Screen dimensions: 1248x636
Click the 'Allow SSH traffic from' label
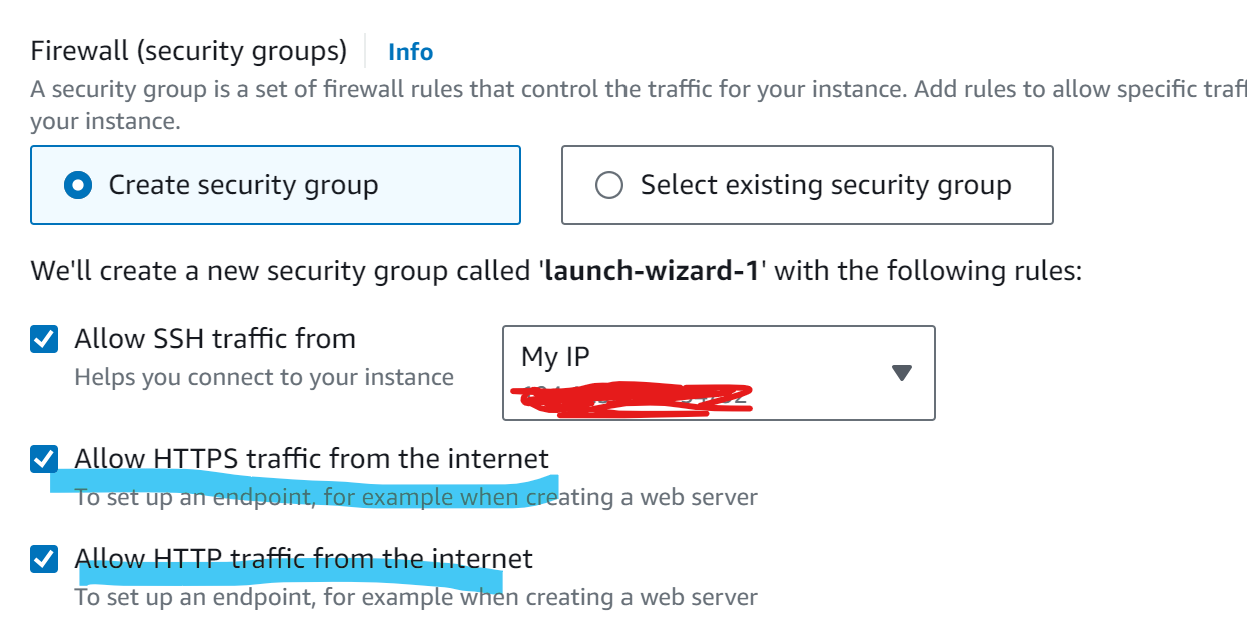(215, 339)
